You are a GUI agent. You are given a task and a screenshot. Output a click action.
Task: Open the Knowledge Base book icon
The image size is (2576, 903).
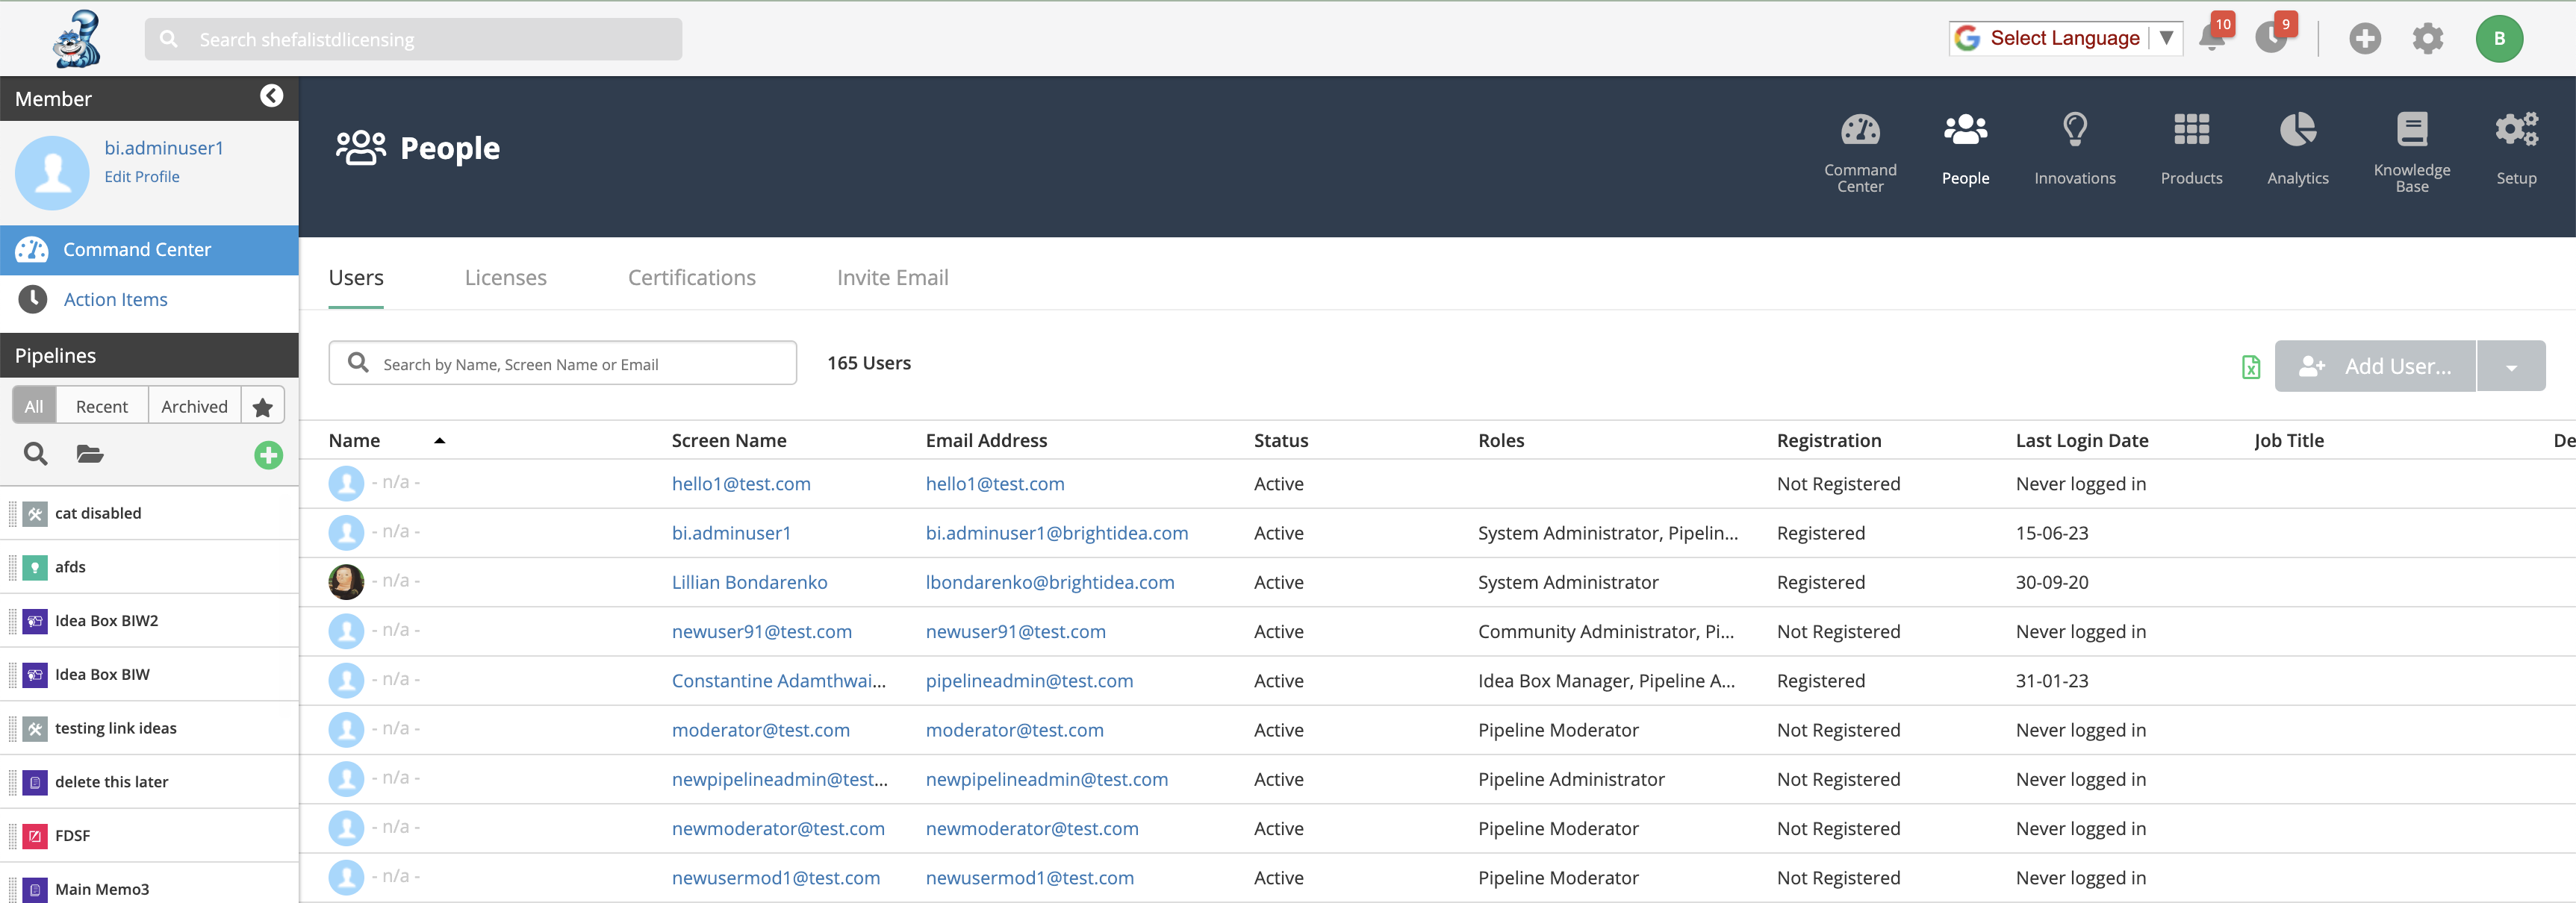[2411, 130]
